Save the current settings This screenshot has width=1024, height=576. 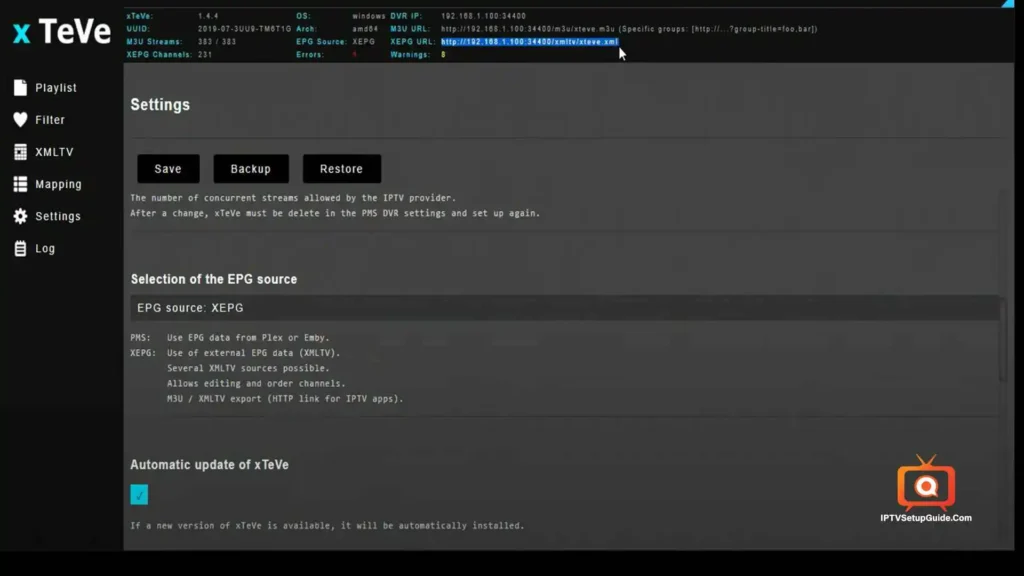(167, 168)
